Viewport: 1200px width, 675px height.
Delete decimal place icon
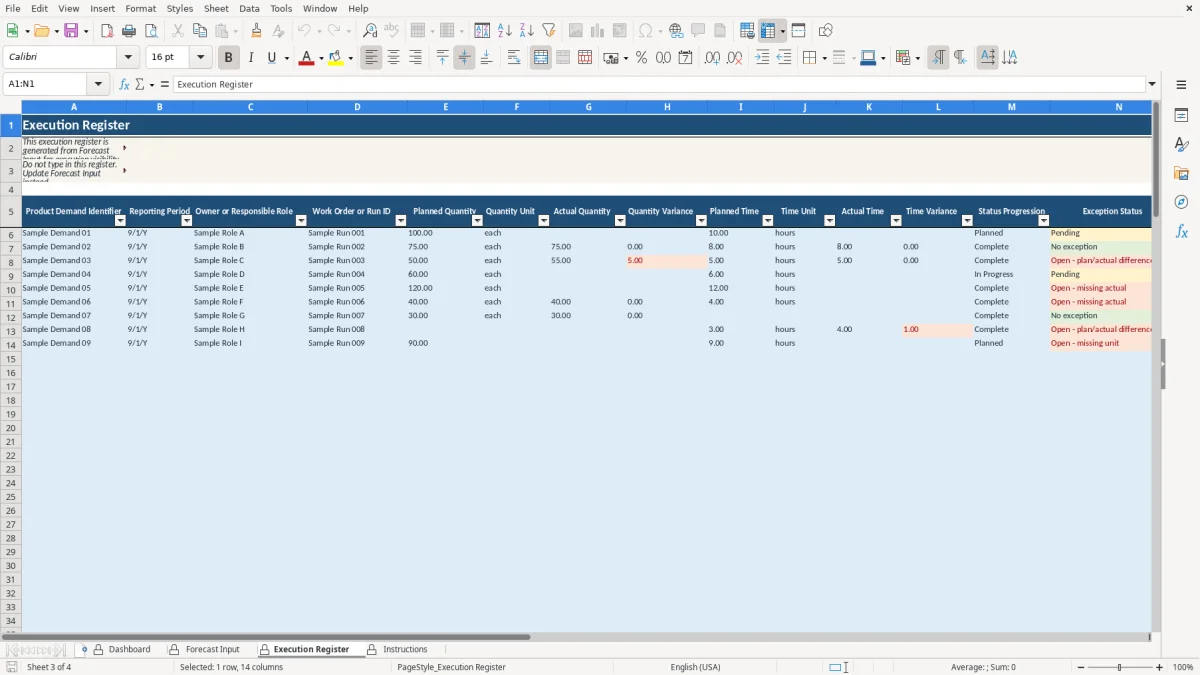tap(734, 58)
